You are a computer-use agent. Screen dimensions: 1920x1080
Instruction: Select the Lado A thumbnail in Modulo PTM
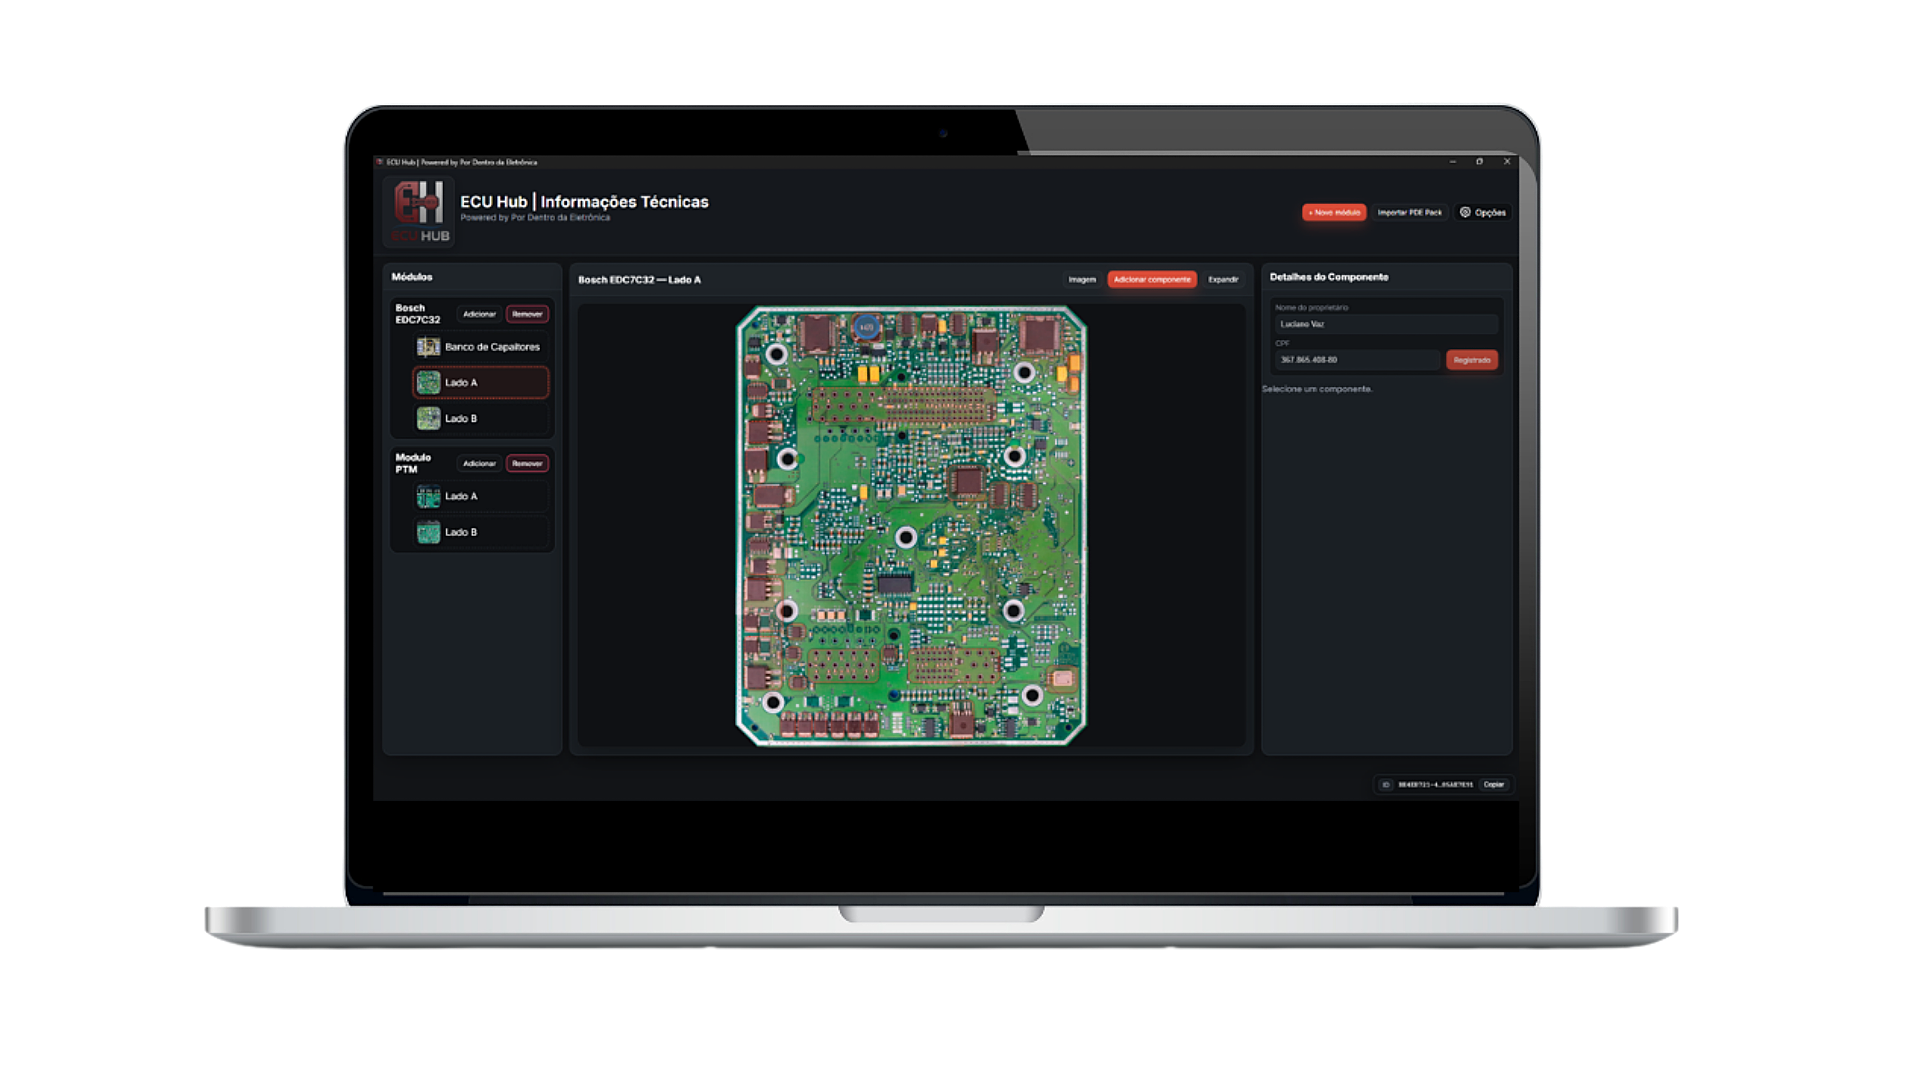click(428, 495)
